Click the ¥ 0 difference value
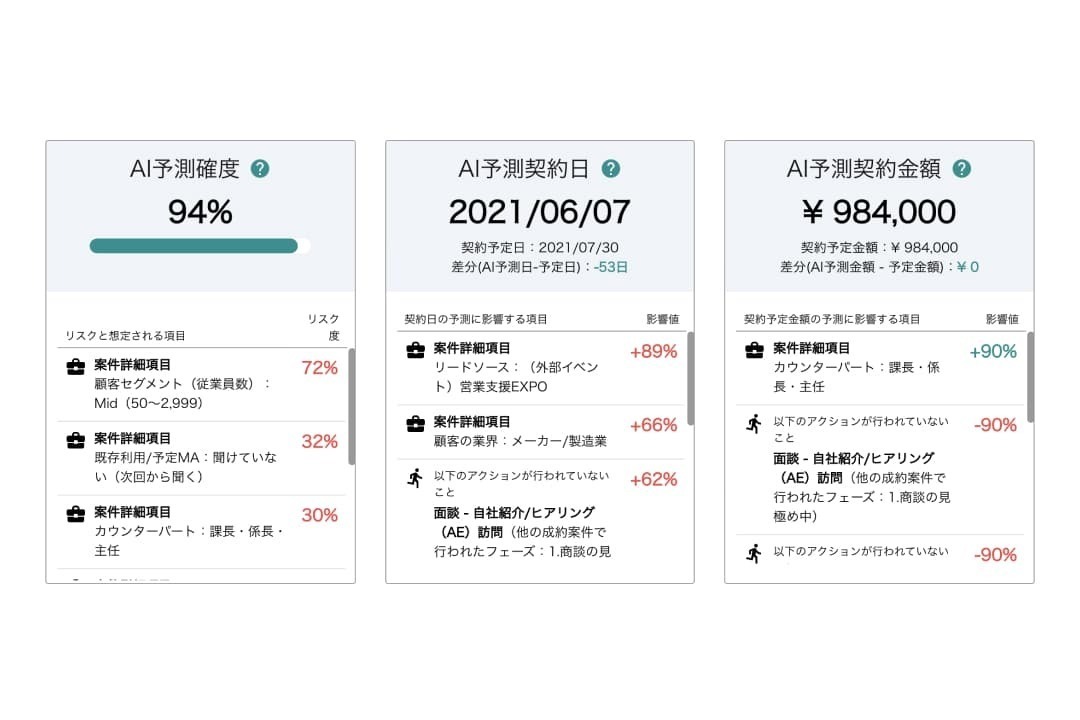Image resolution: width=1080 pixels, height=720 pixels. coord(967,267)
